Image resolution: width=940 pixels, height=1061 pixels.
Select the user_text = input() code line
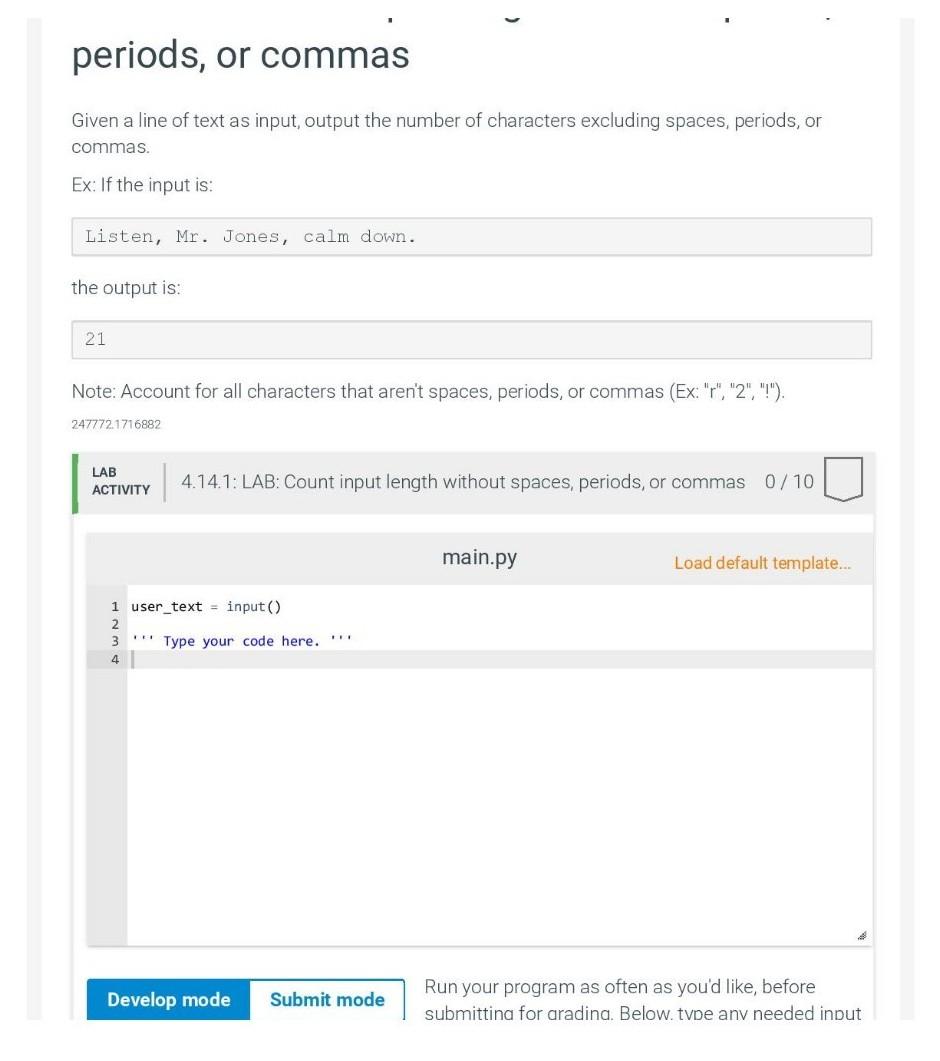(207, 606)
